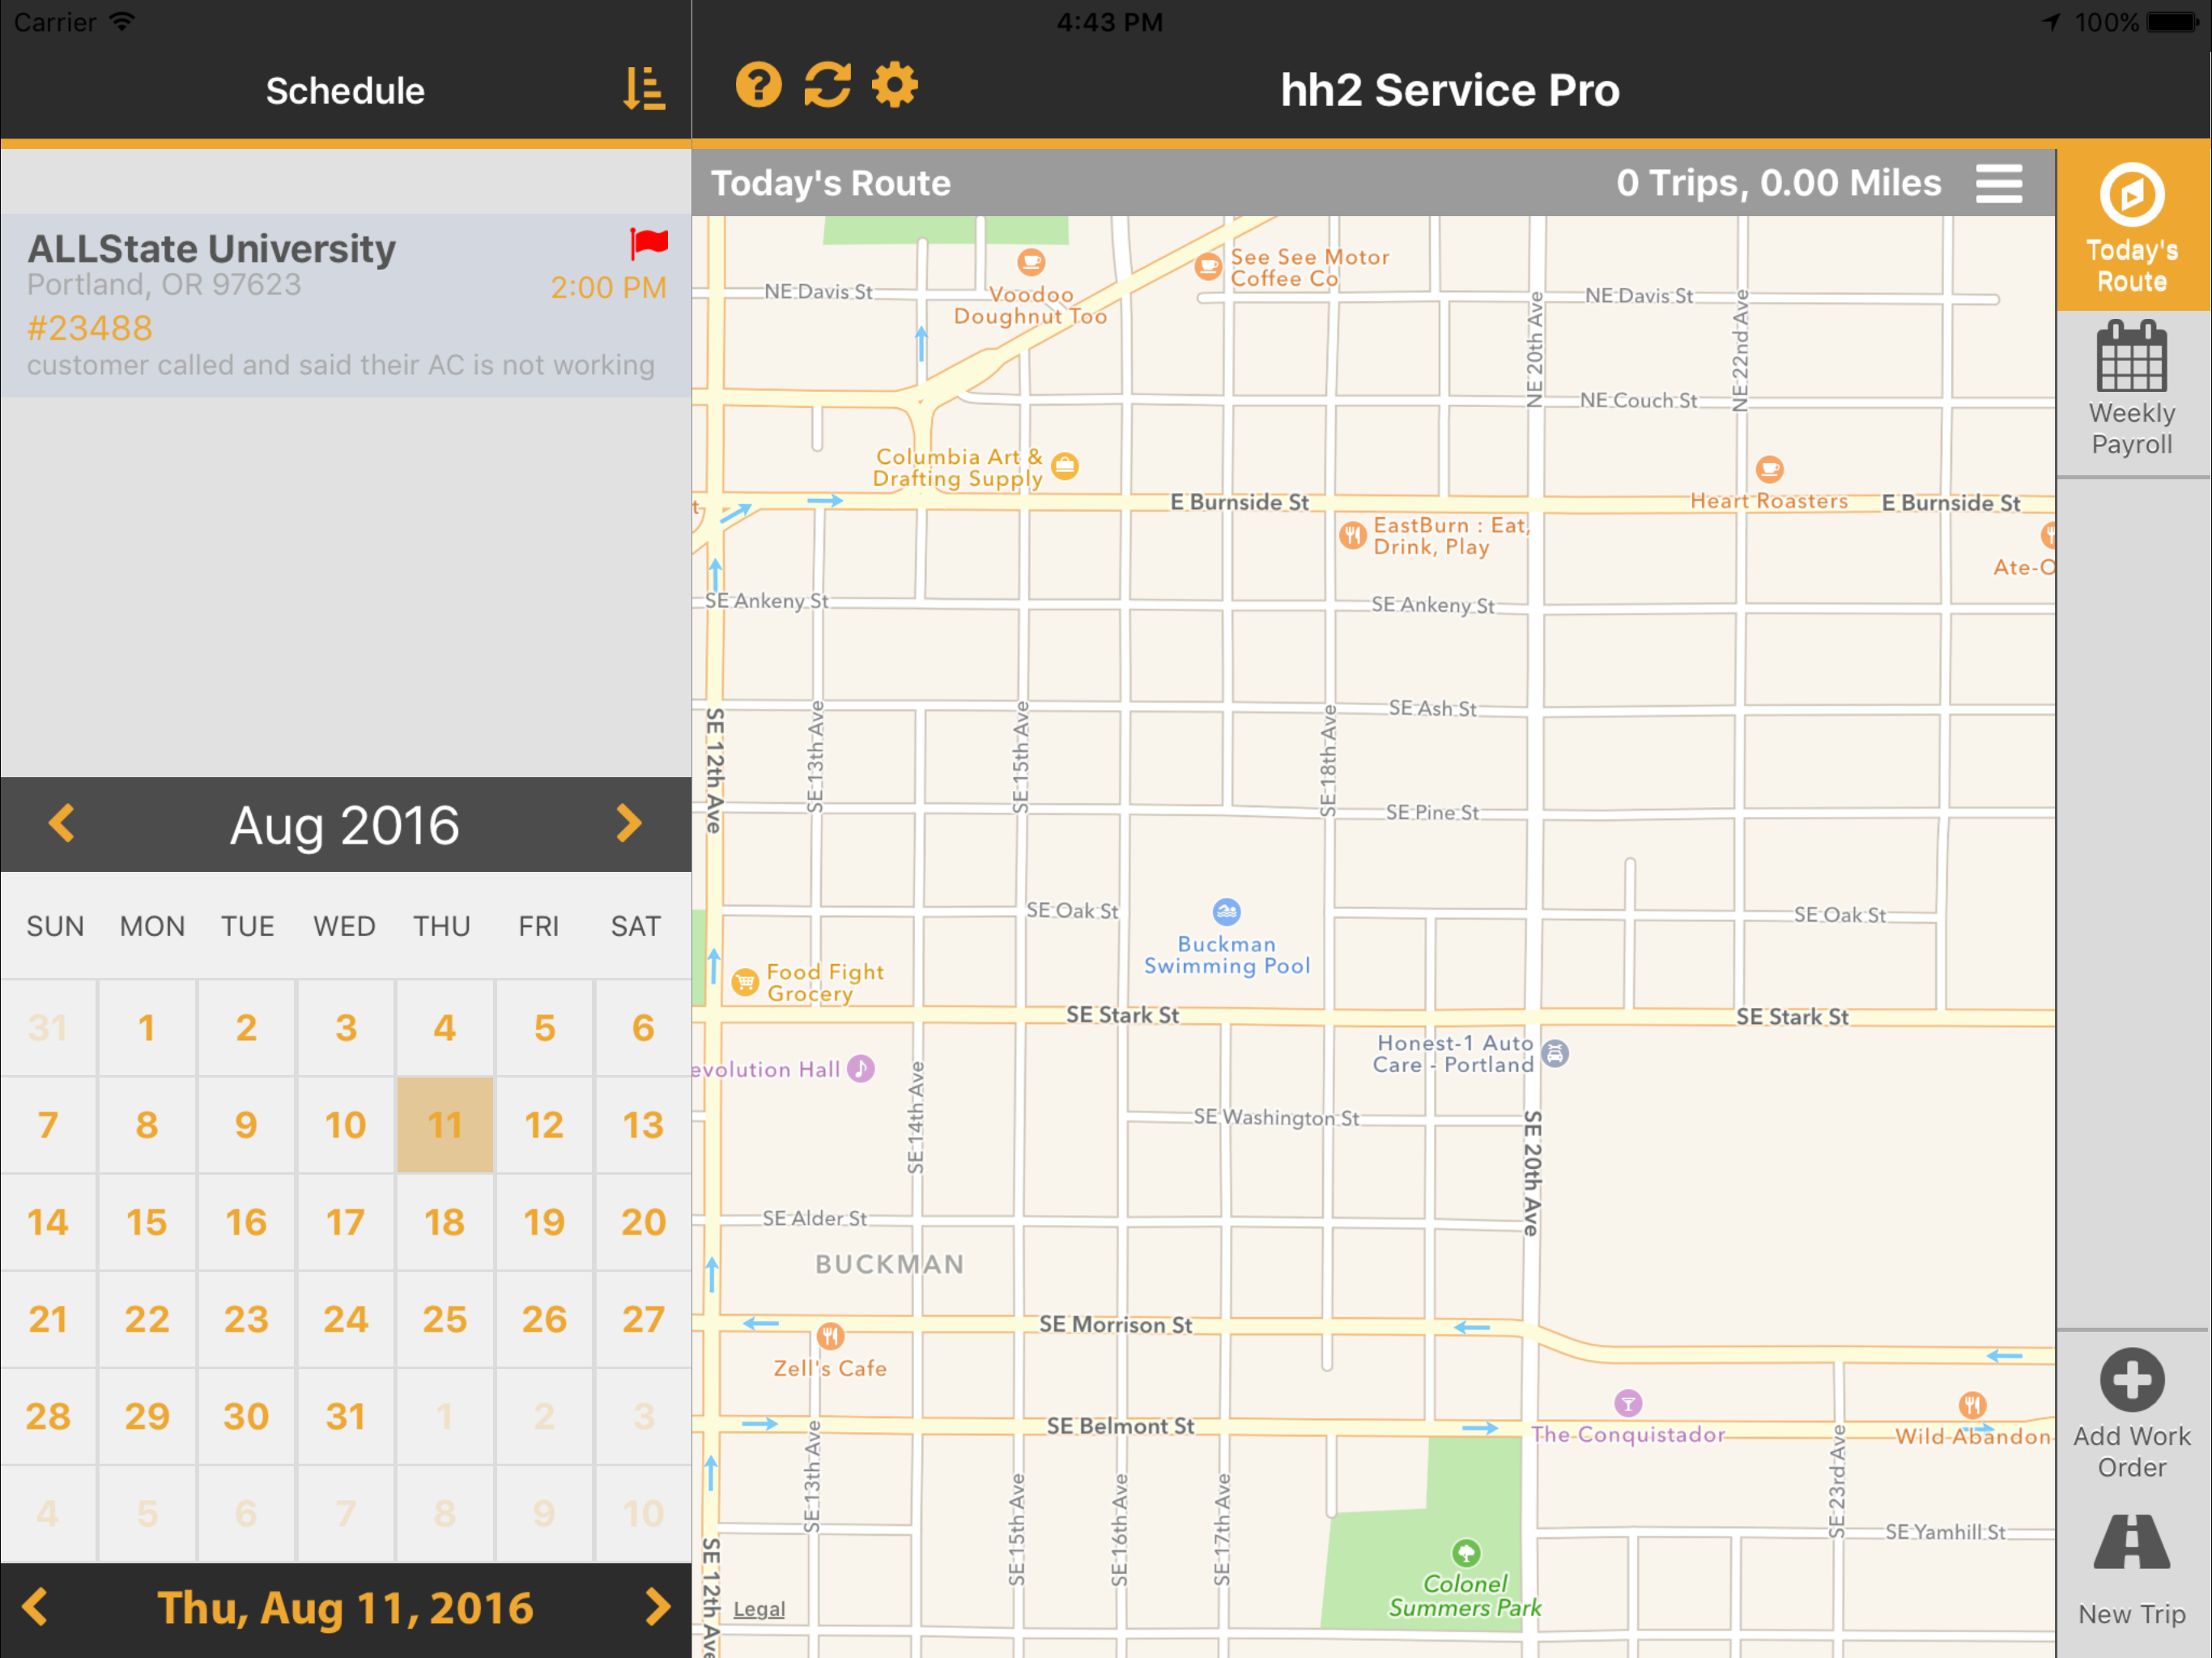Advance to next month after Aug 2016

click(x=628, y=823)
